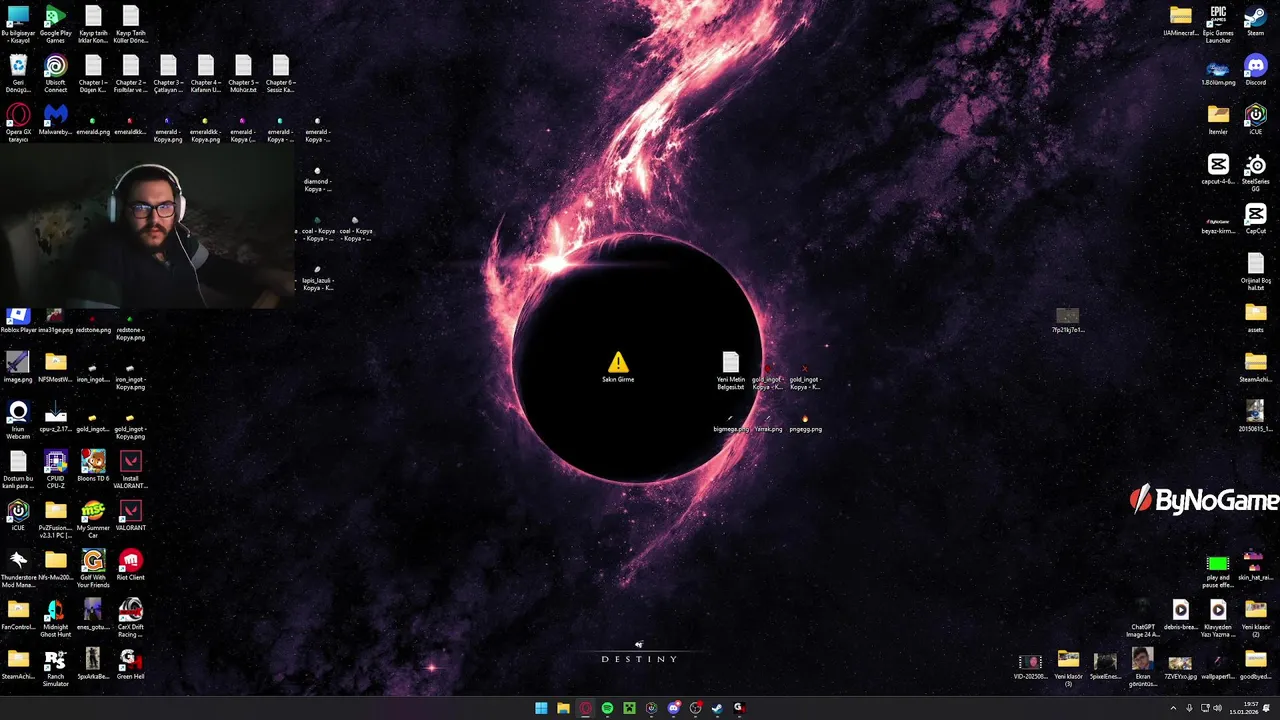Select the Sakın Girme warning icon
Screen dimensions: 1280x720
(618, 367)
